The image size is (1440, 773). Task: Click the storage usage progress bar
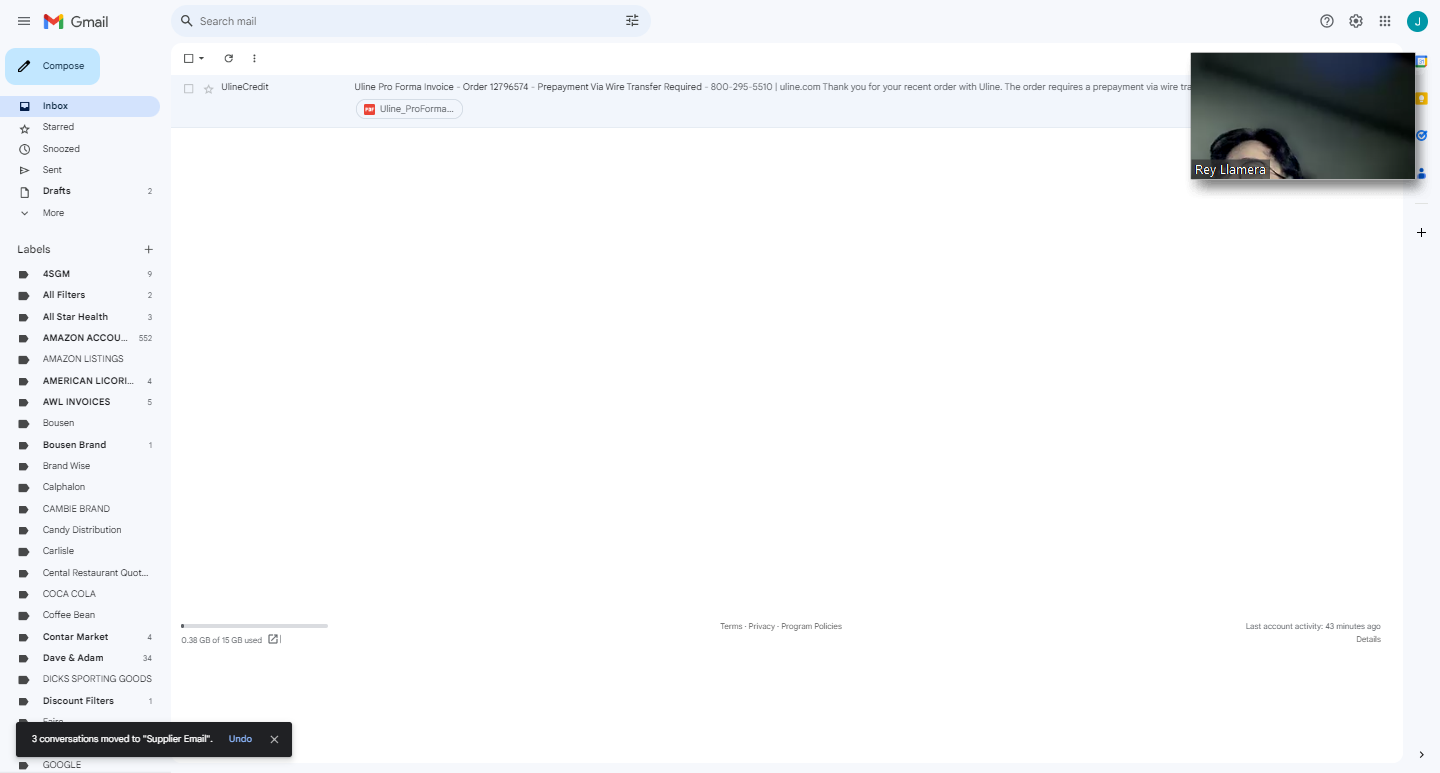click(x=255, y=626)
